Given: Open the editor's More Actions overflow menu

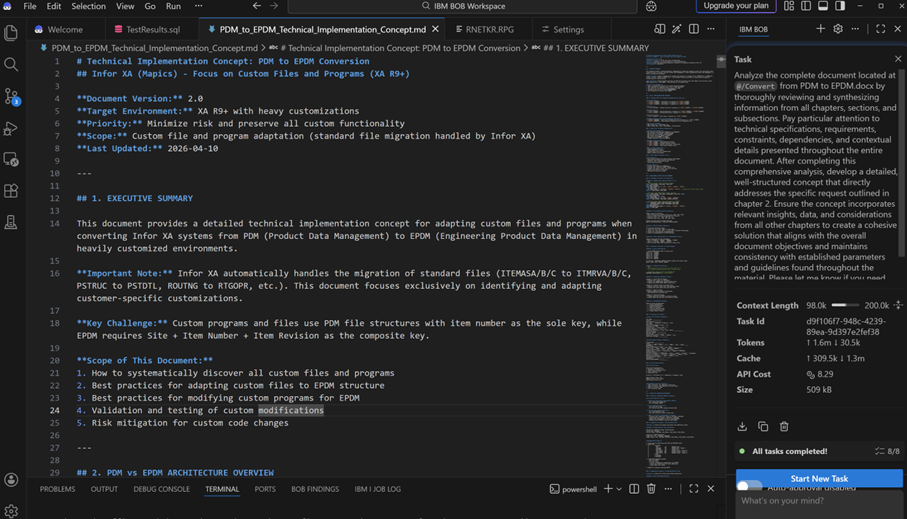Looking at the screenshot, I should [x=711, y=29].
